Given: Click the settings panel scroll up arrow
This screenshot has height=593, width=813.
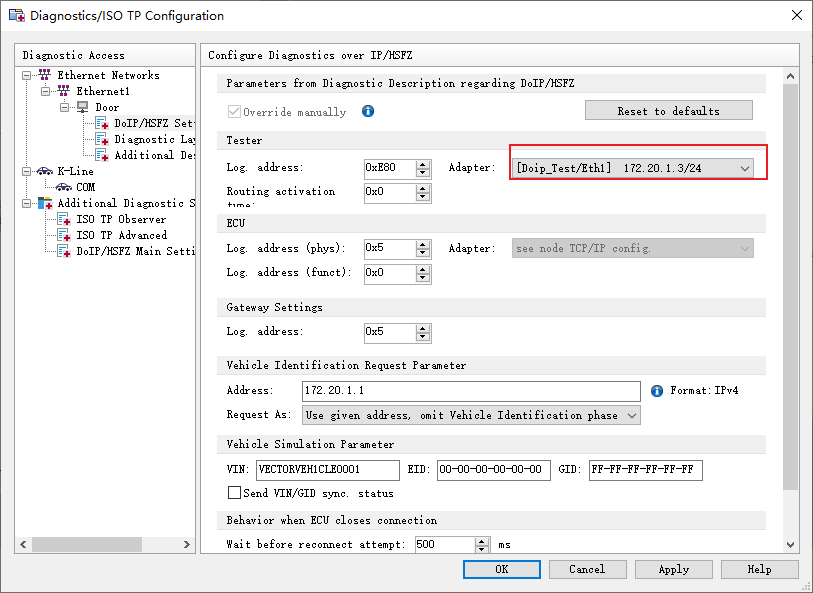Looking at the screenshot, I should 790,76.
